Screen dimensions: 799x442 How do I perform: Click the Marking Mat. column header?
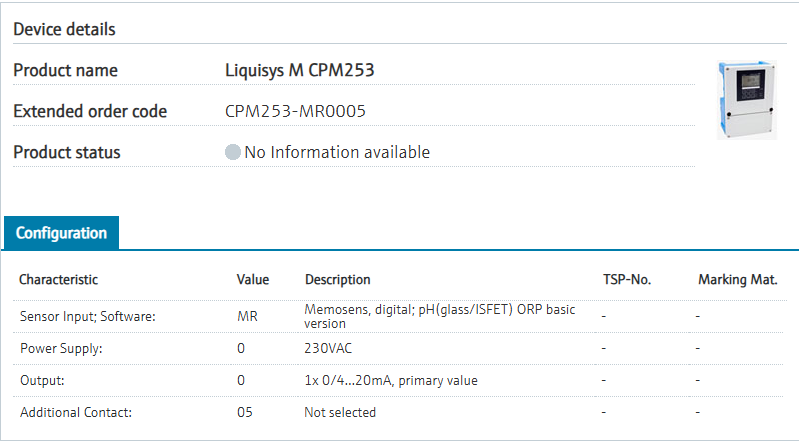pos(737,280)
